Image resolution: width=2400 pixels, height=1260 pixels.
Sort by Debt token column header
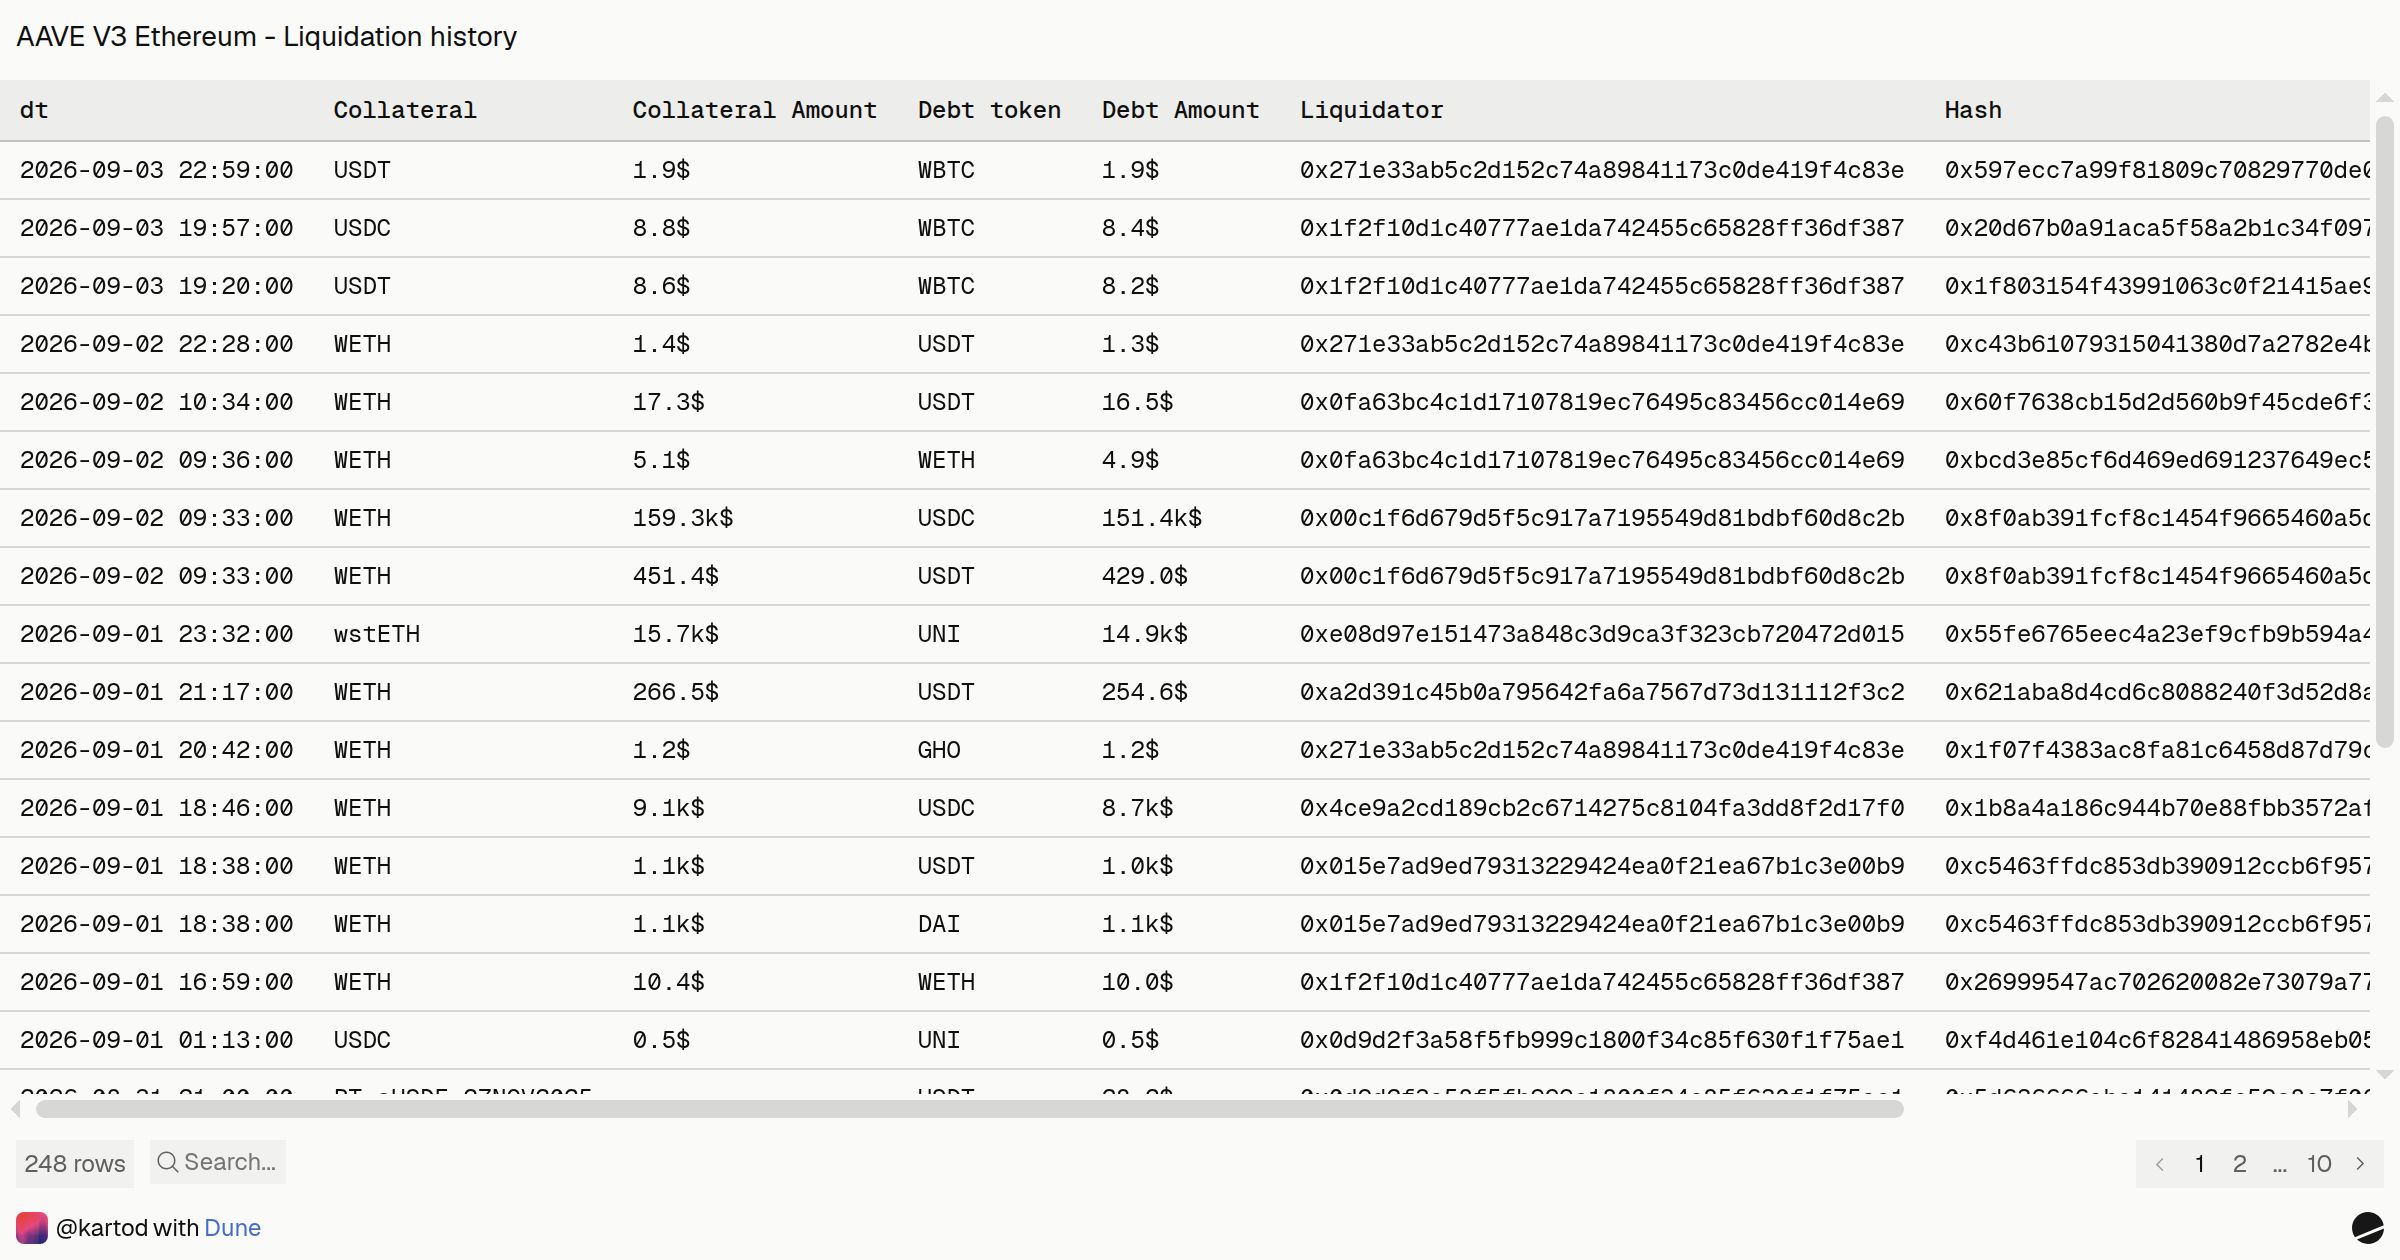989,110
